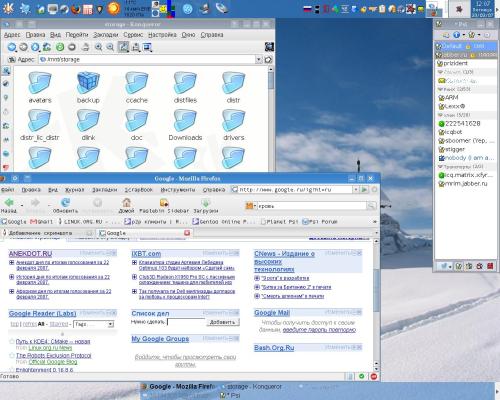The image size is (500, 400).
Task: Click the Firefox page vertical scrollbar
Action: (x=376, y=290)
